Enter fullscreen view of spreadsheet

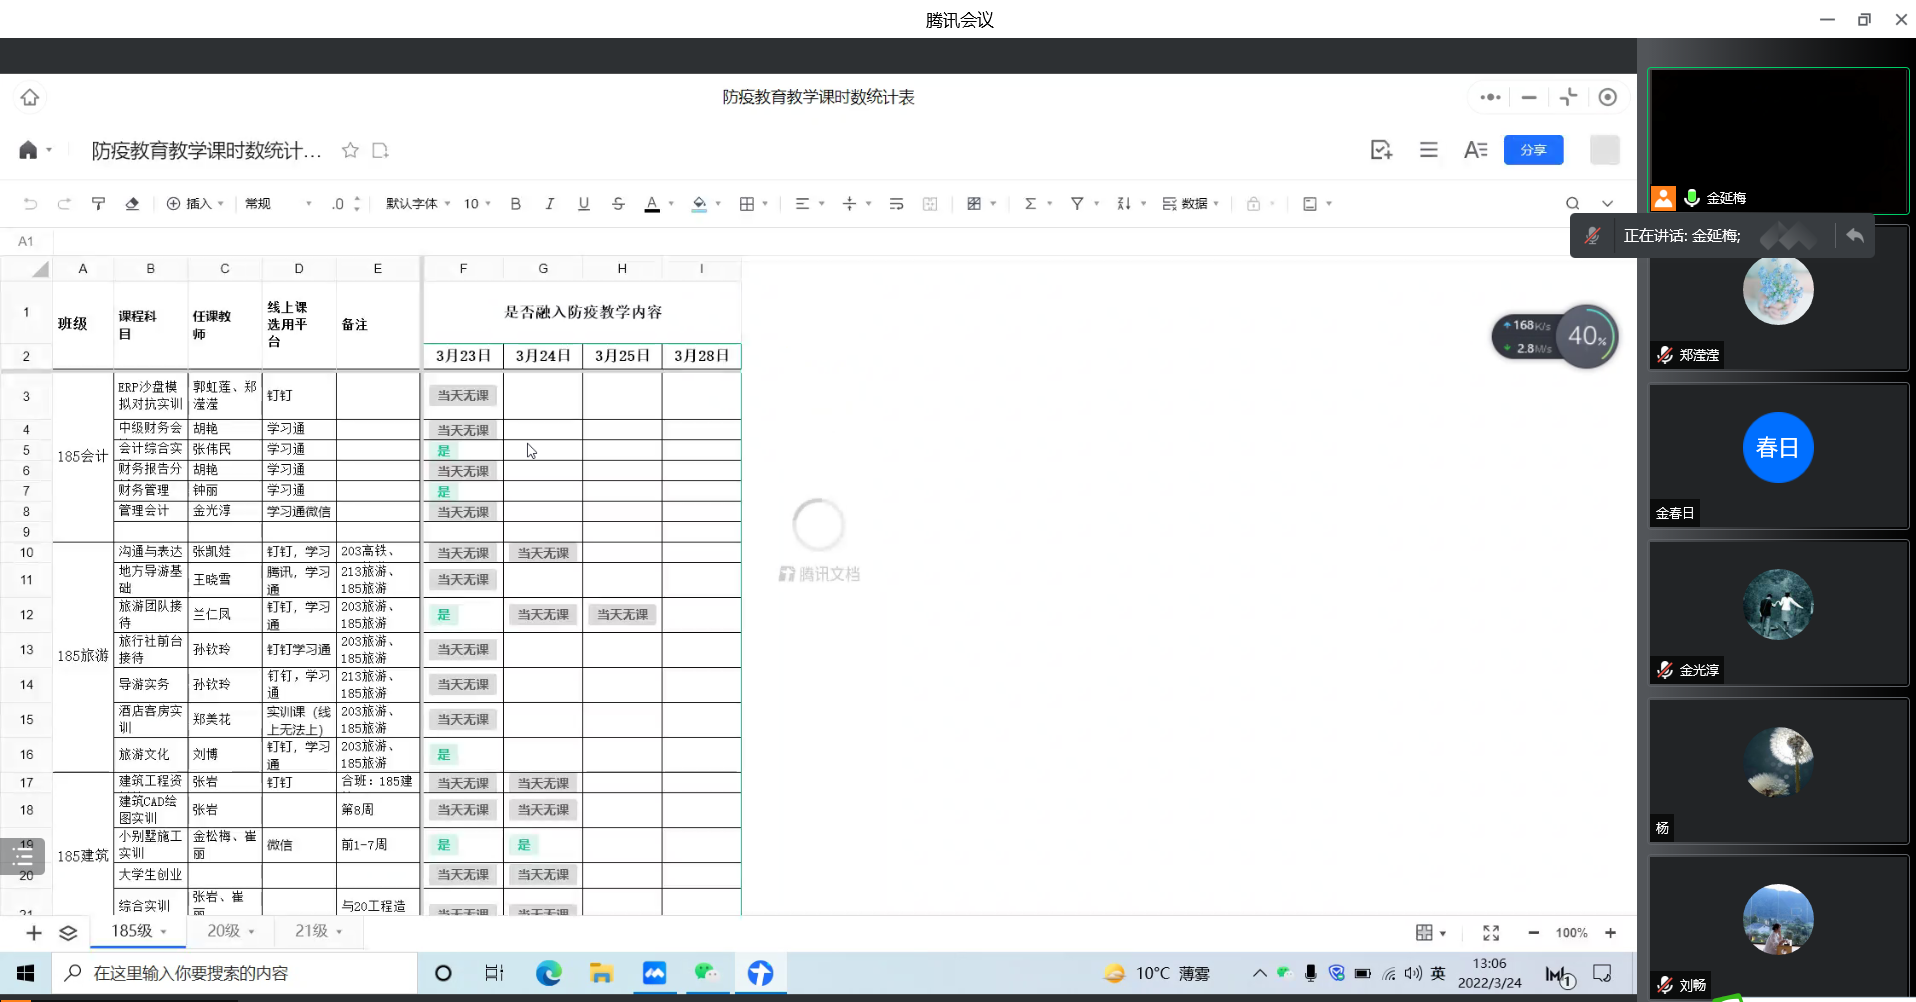(x=1491, y=933)
